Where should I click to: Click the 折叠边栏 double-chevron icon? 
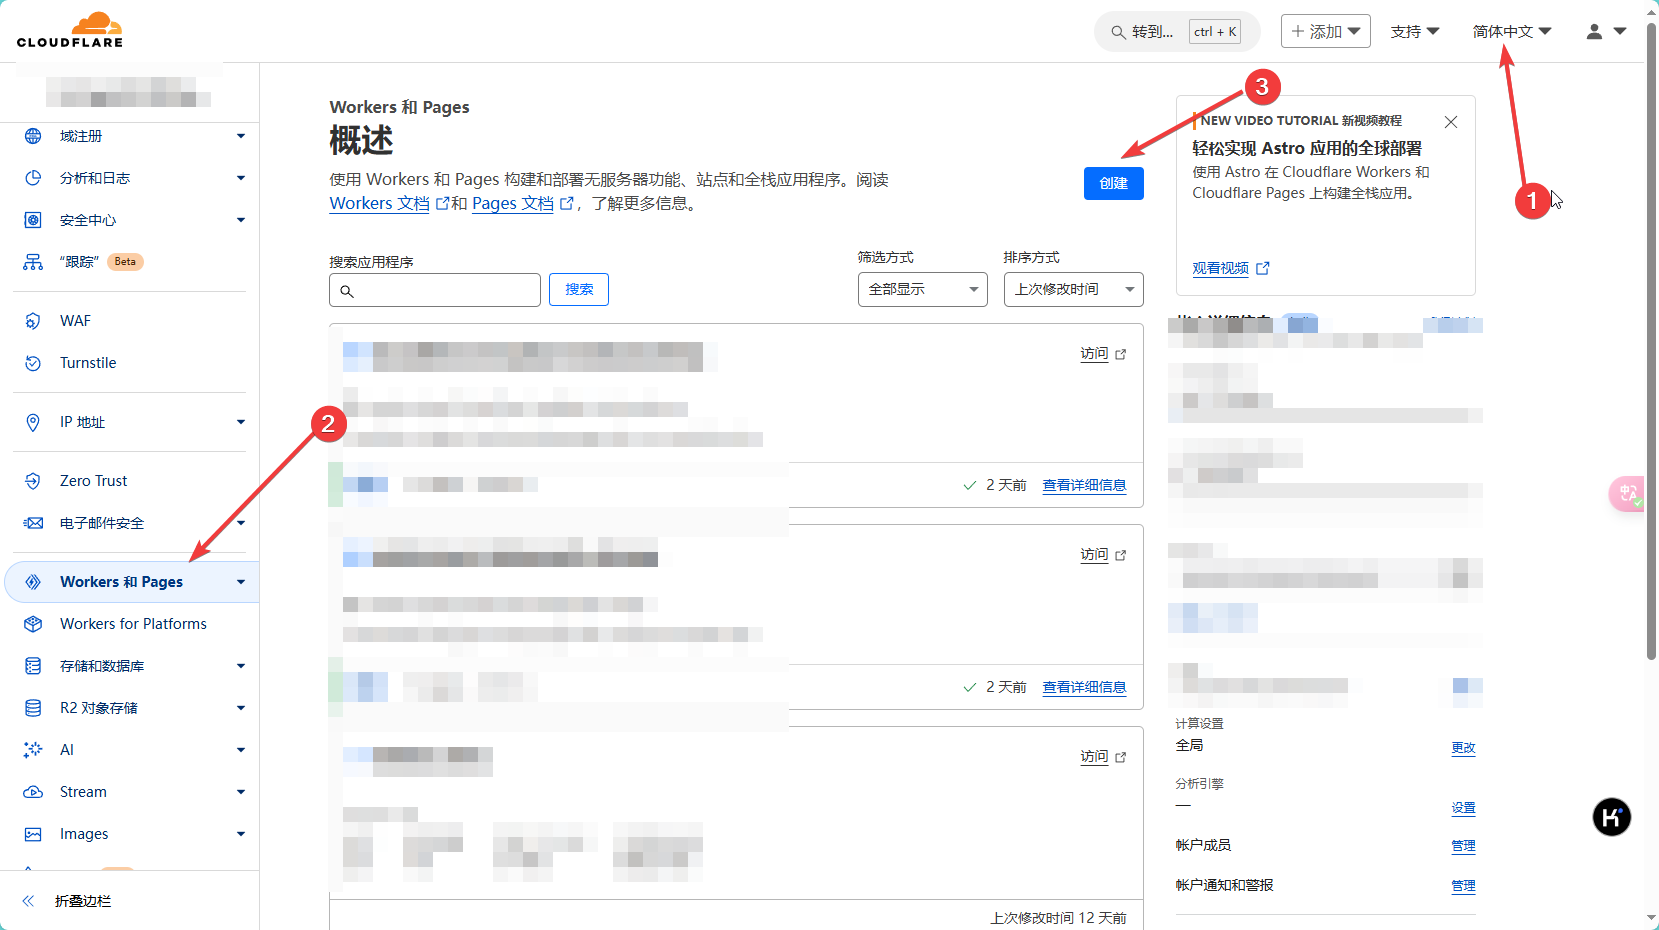[x=28, y=901]
